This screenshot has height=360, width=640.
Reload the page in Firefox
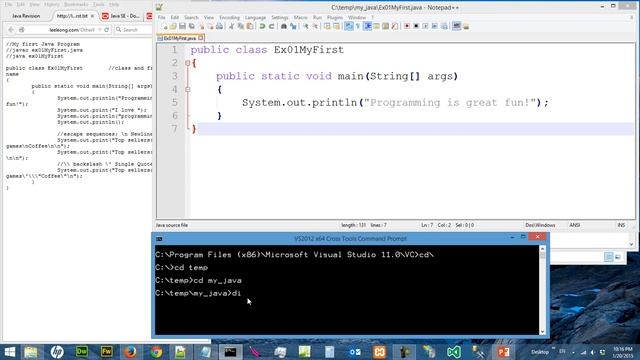[107, 30]
